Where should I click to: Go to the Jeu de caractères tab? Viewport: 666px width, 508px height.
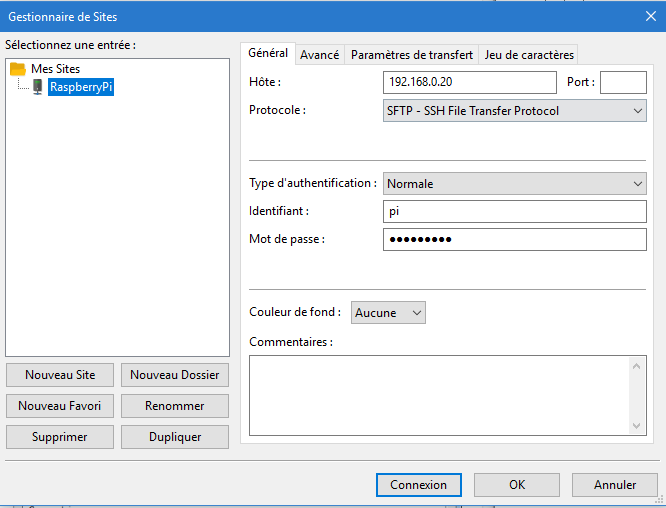(528, 55)
